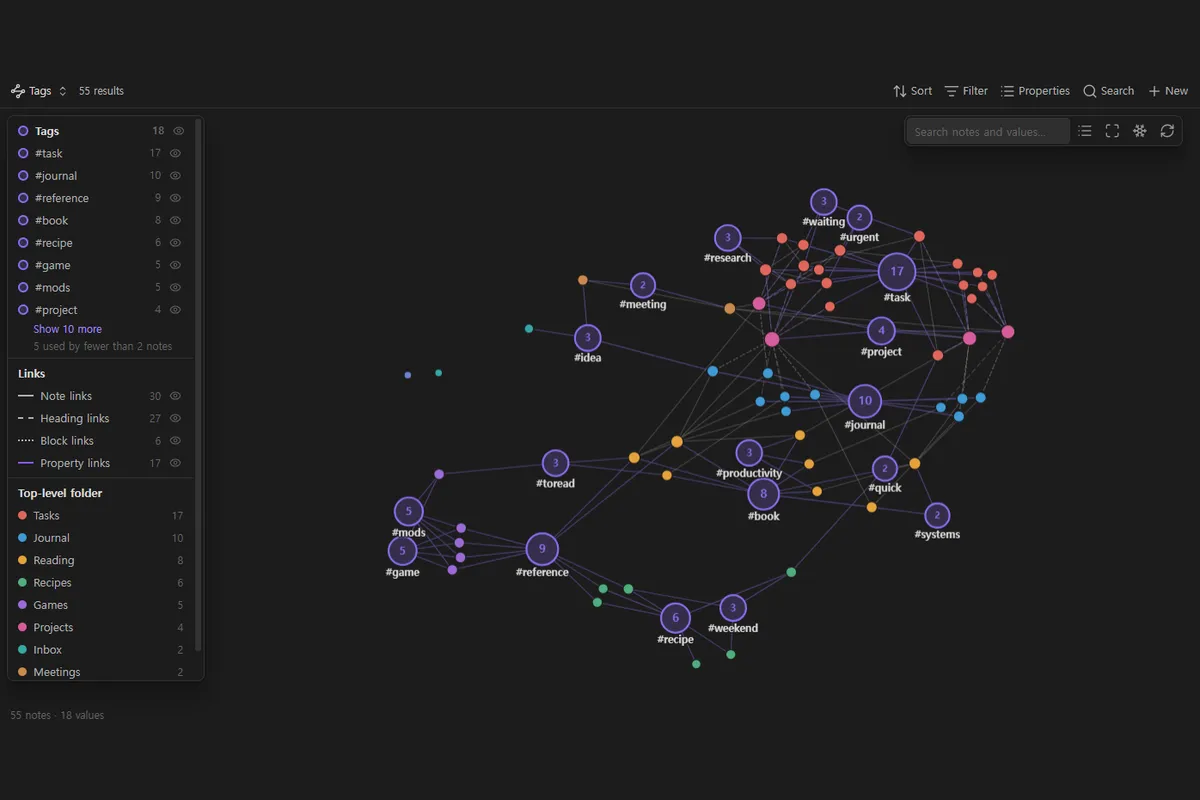The width and height of the screenshot is (1200, 800).
Task: Expand list with Show 10 more
Action: tap(67, 329)
